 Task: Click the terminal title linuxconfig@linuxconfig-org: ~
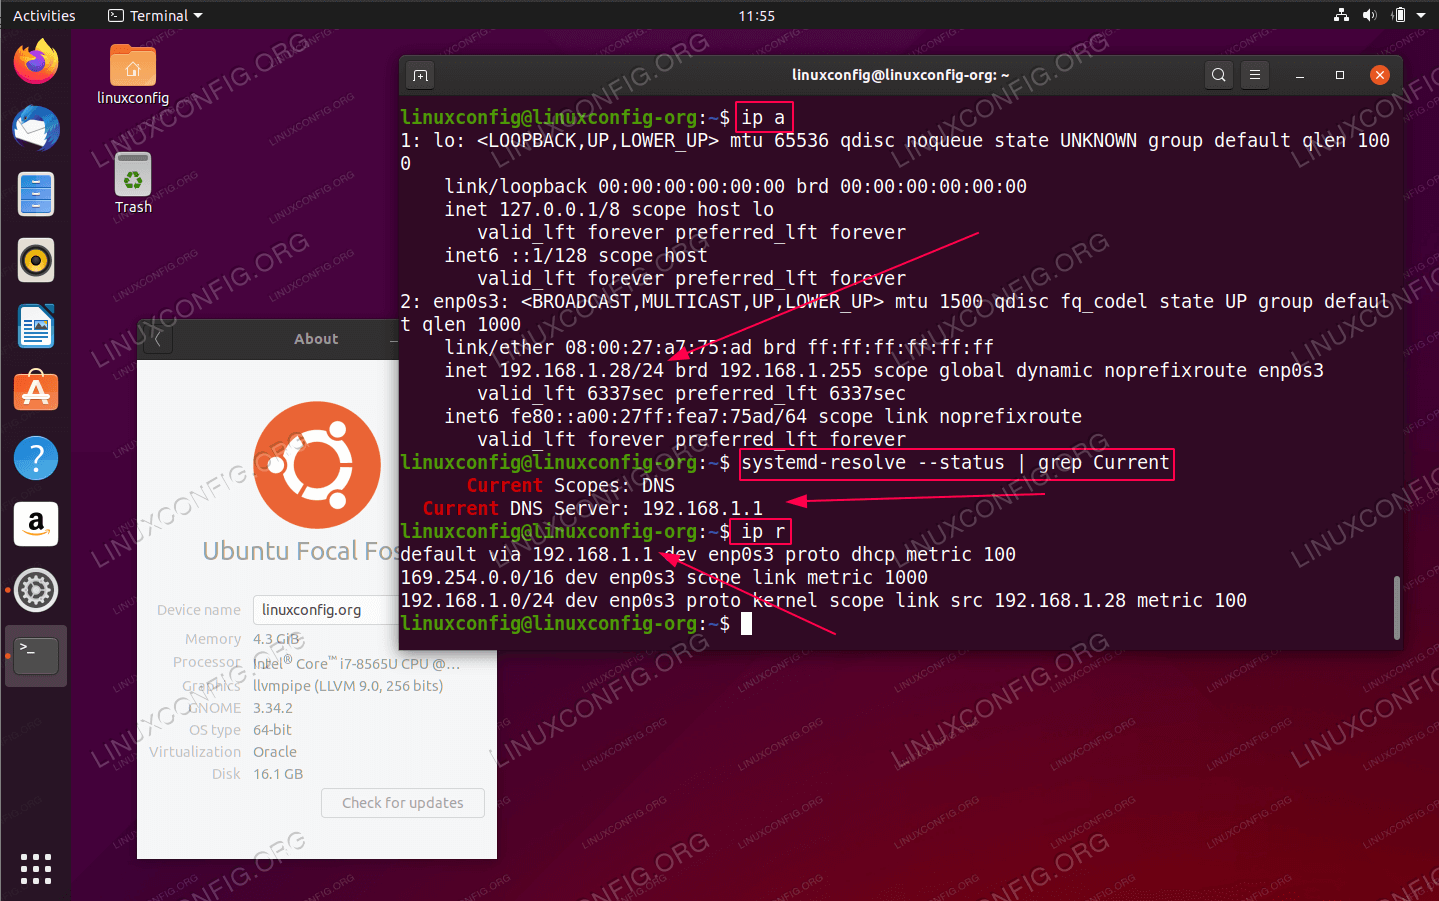(x=900, y=75)
